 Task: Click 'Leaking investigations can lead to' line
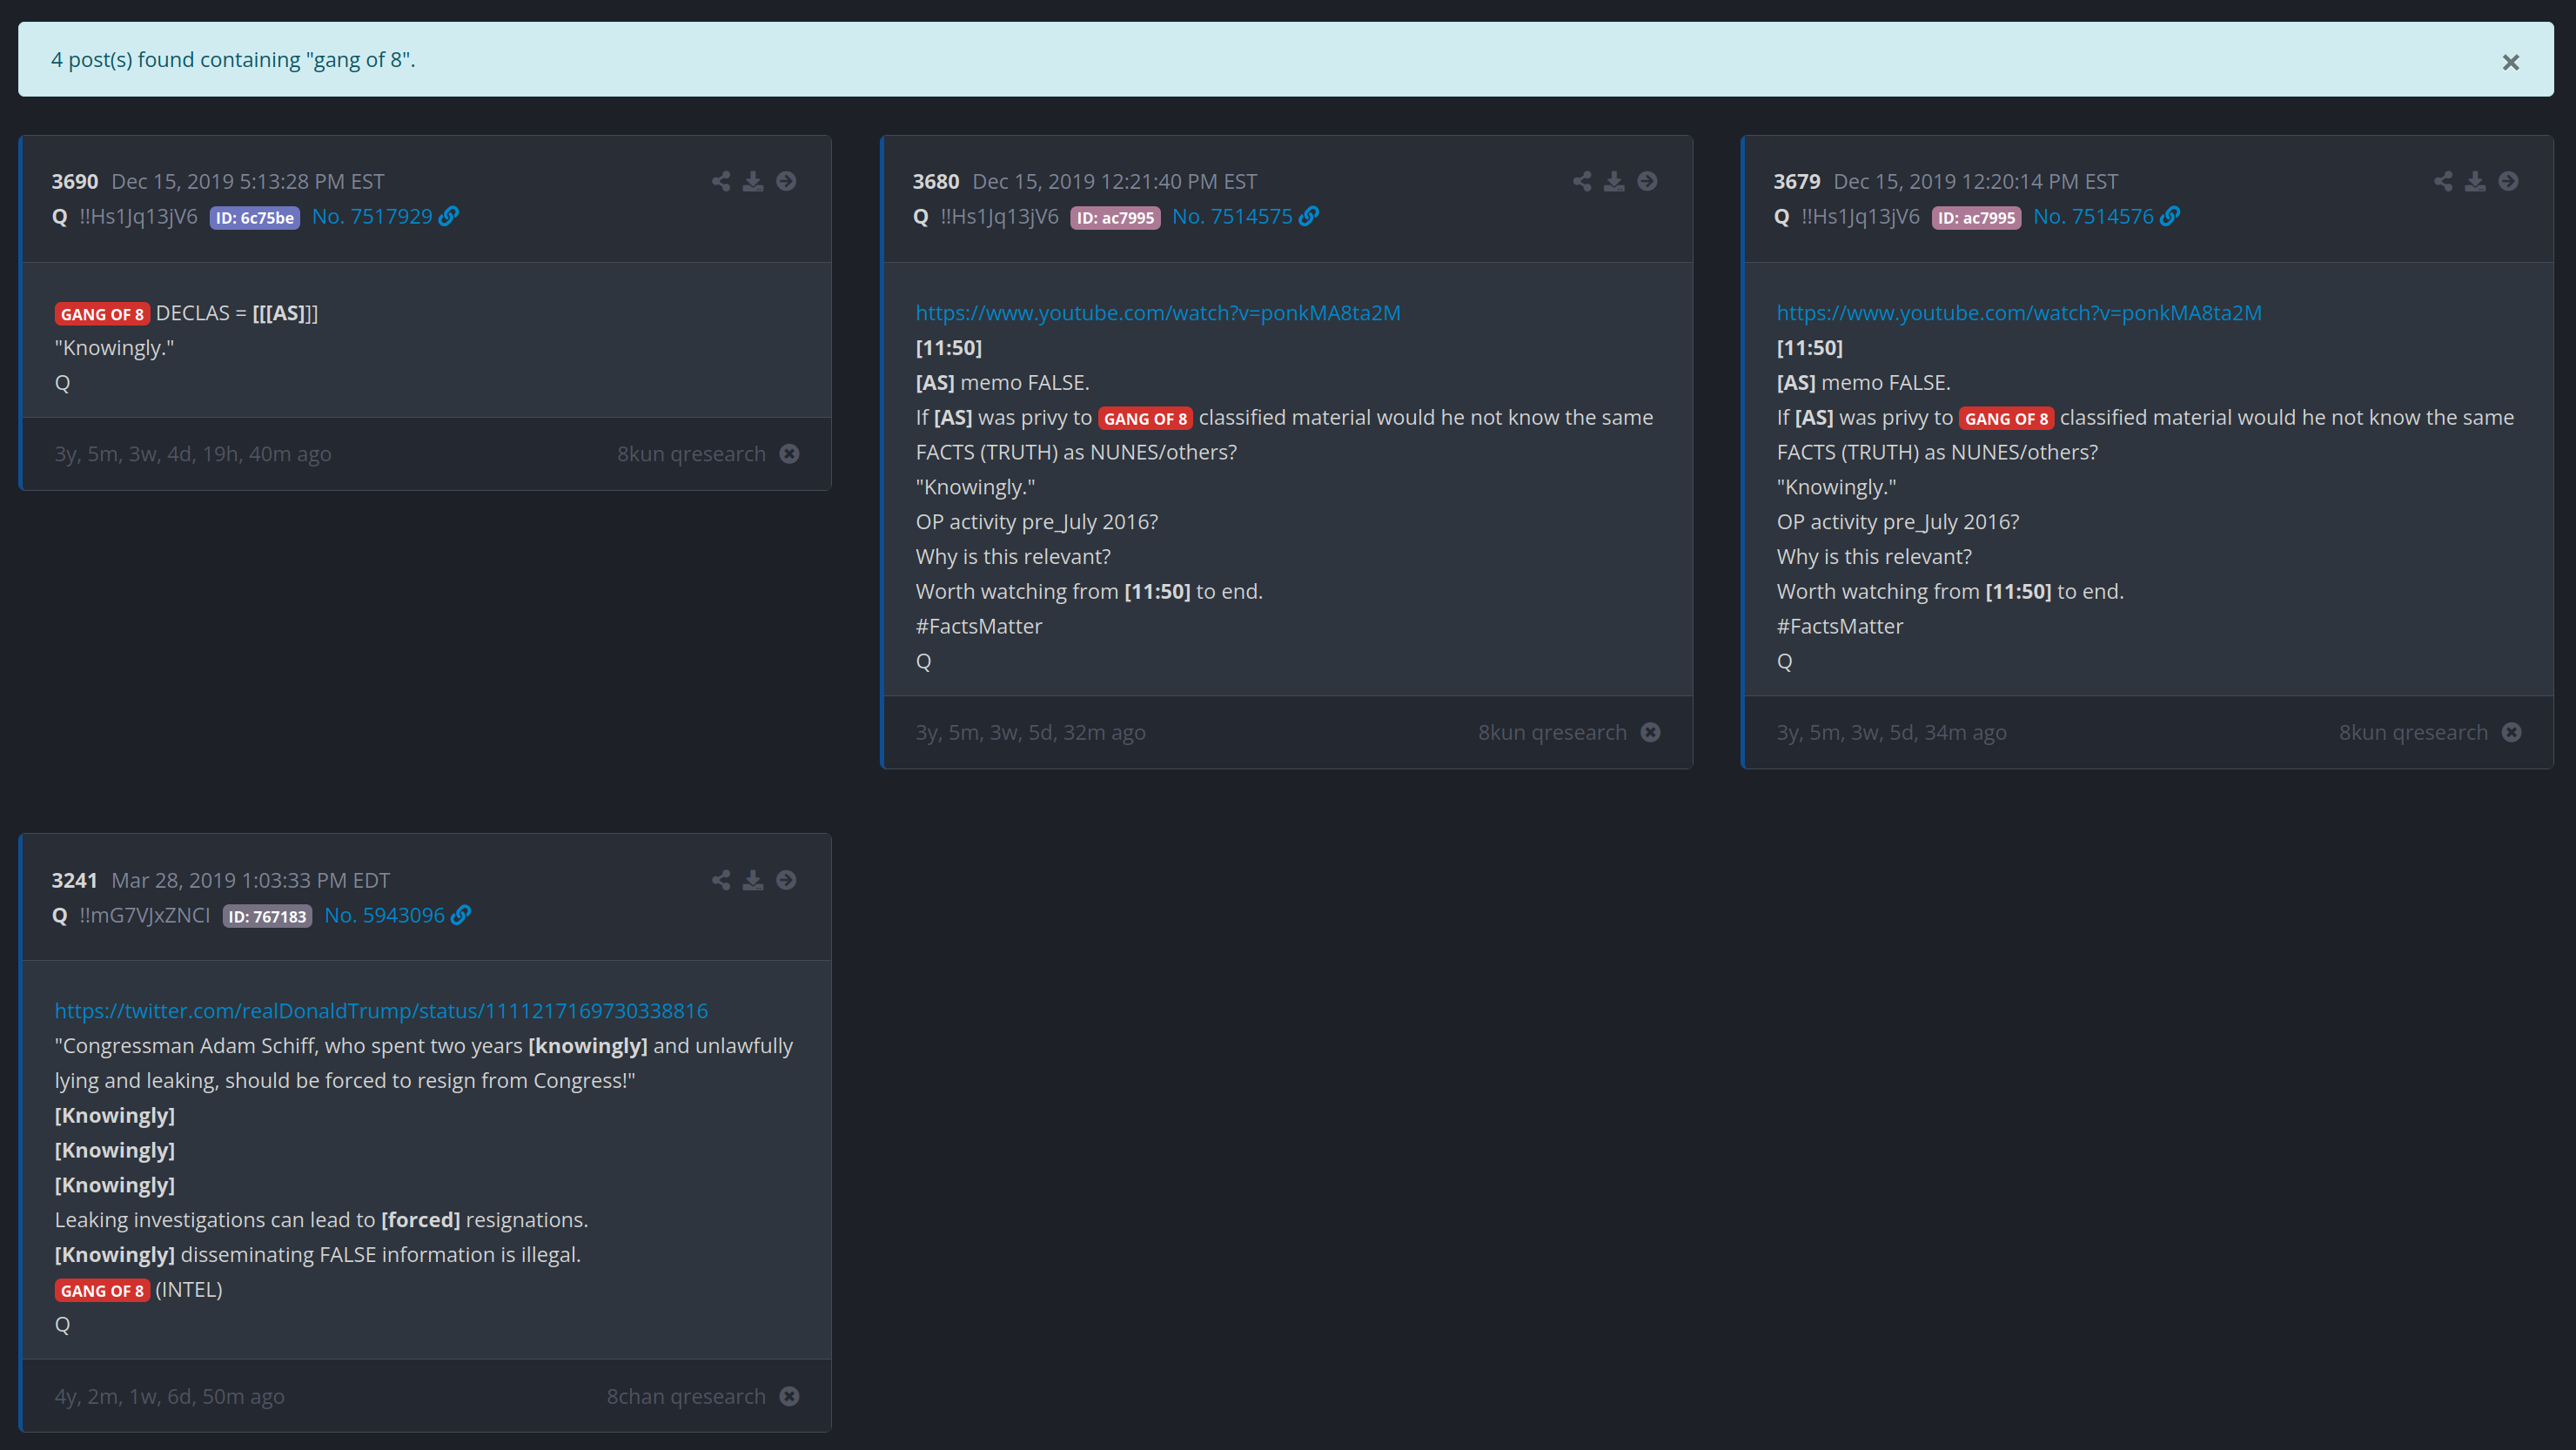(x=321, y=1220)
